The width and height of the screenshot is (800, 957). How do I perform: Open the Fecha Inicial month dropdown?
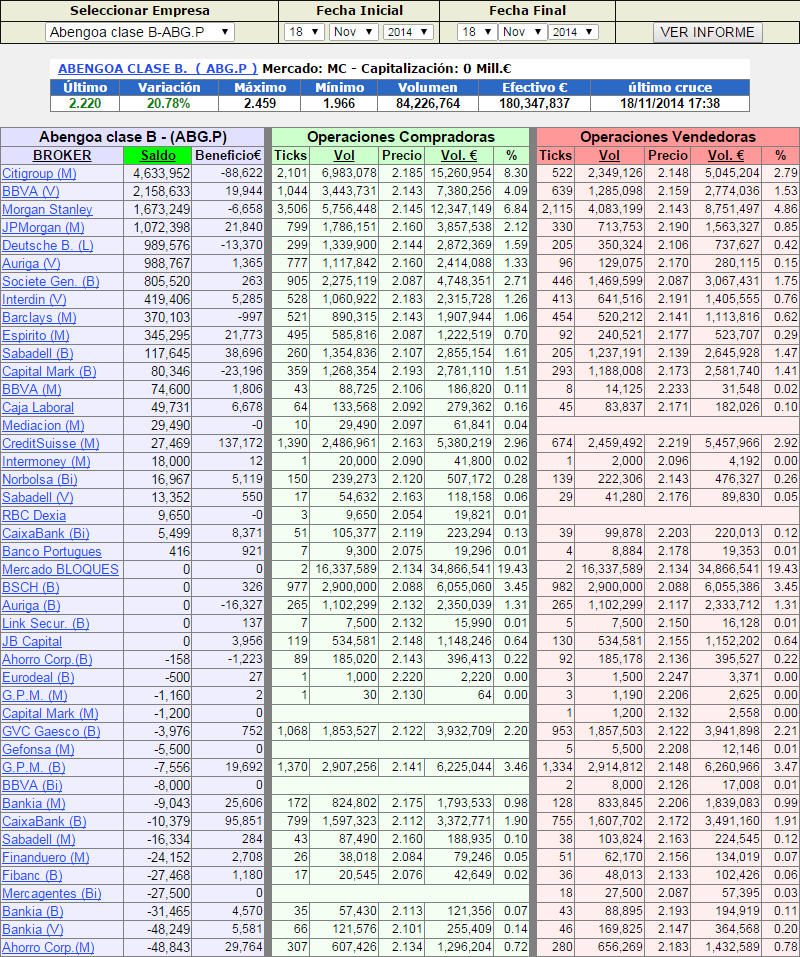pos(353,32)
